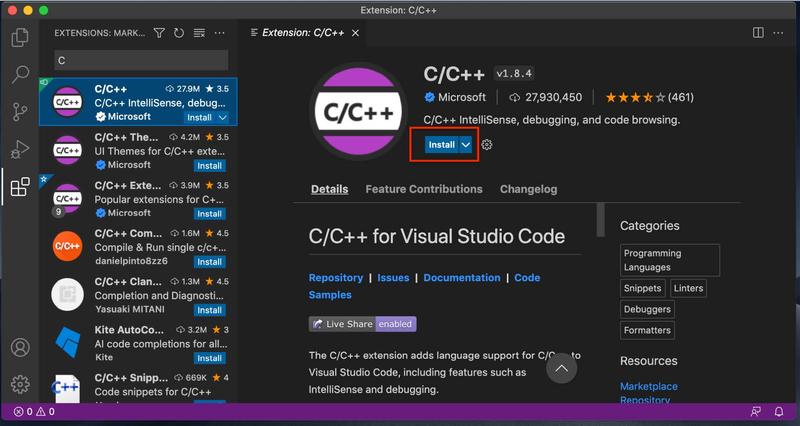The height and width of the screenshot is (426, 800).
Task: Open the Source Control view
Action: tap(19, 111)
